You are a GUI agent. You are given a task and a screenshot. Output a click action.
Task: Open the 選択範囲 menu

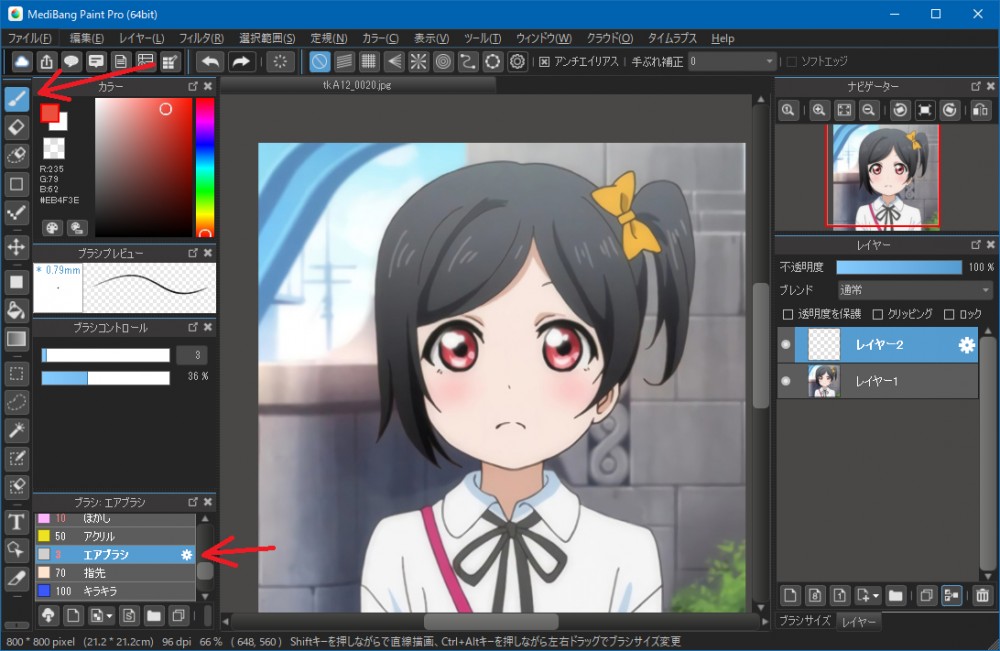[x=267, y=38]
